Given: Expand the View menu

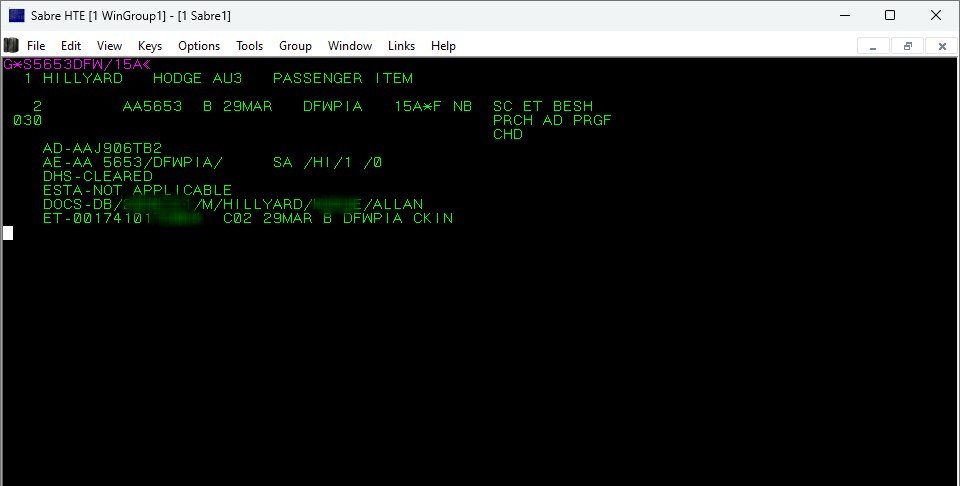Looking at the screenshot, I should coord(109,46).
